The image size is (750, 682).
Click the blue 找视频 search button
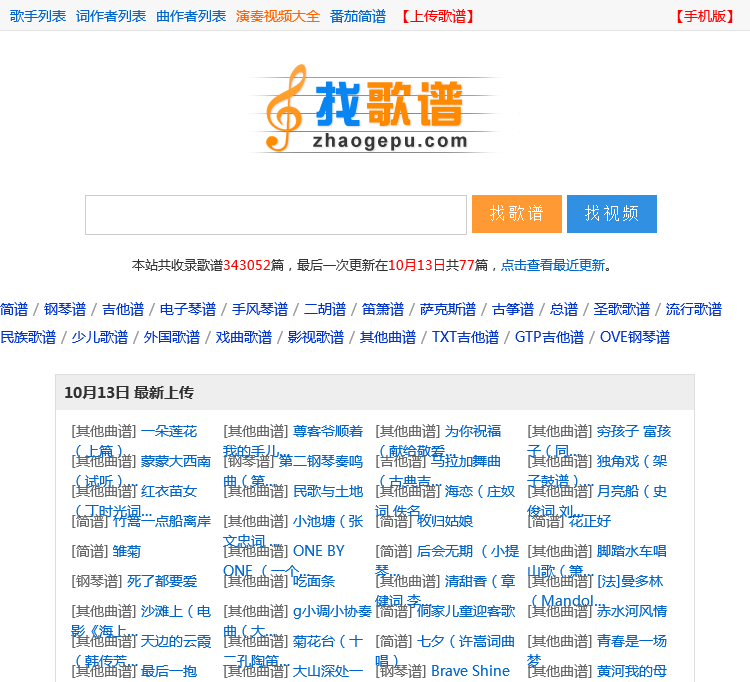(612, 214)
